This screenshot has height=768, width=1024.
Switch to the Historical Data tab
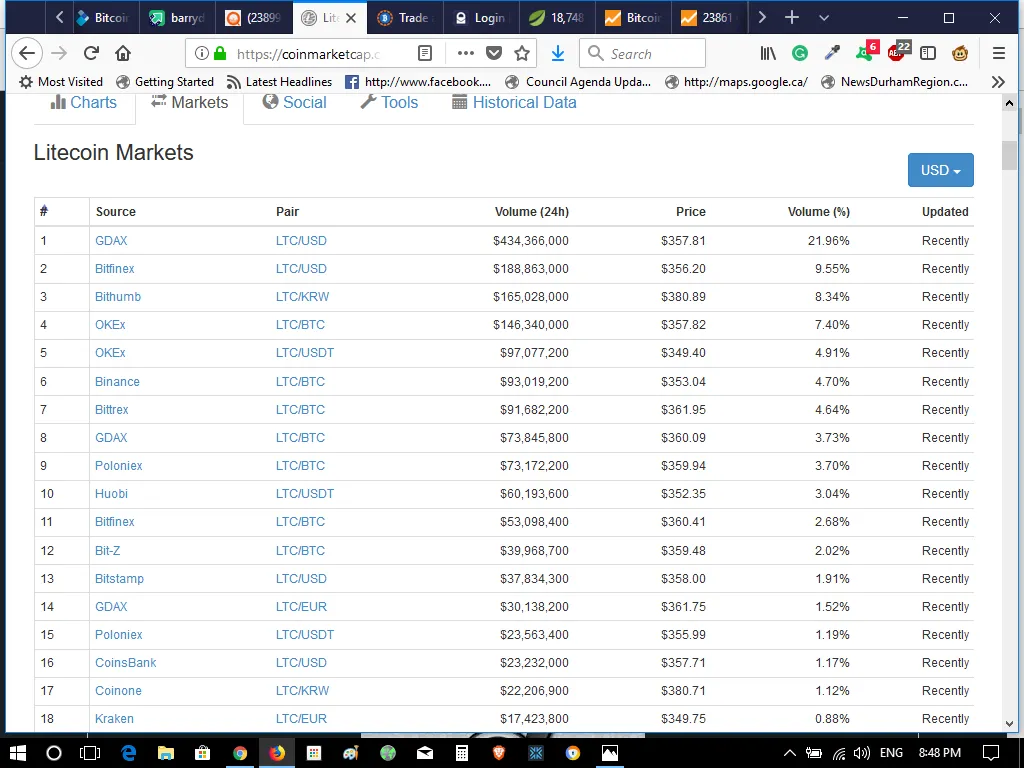point(515,103)
